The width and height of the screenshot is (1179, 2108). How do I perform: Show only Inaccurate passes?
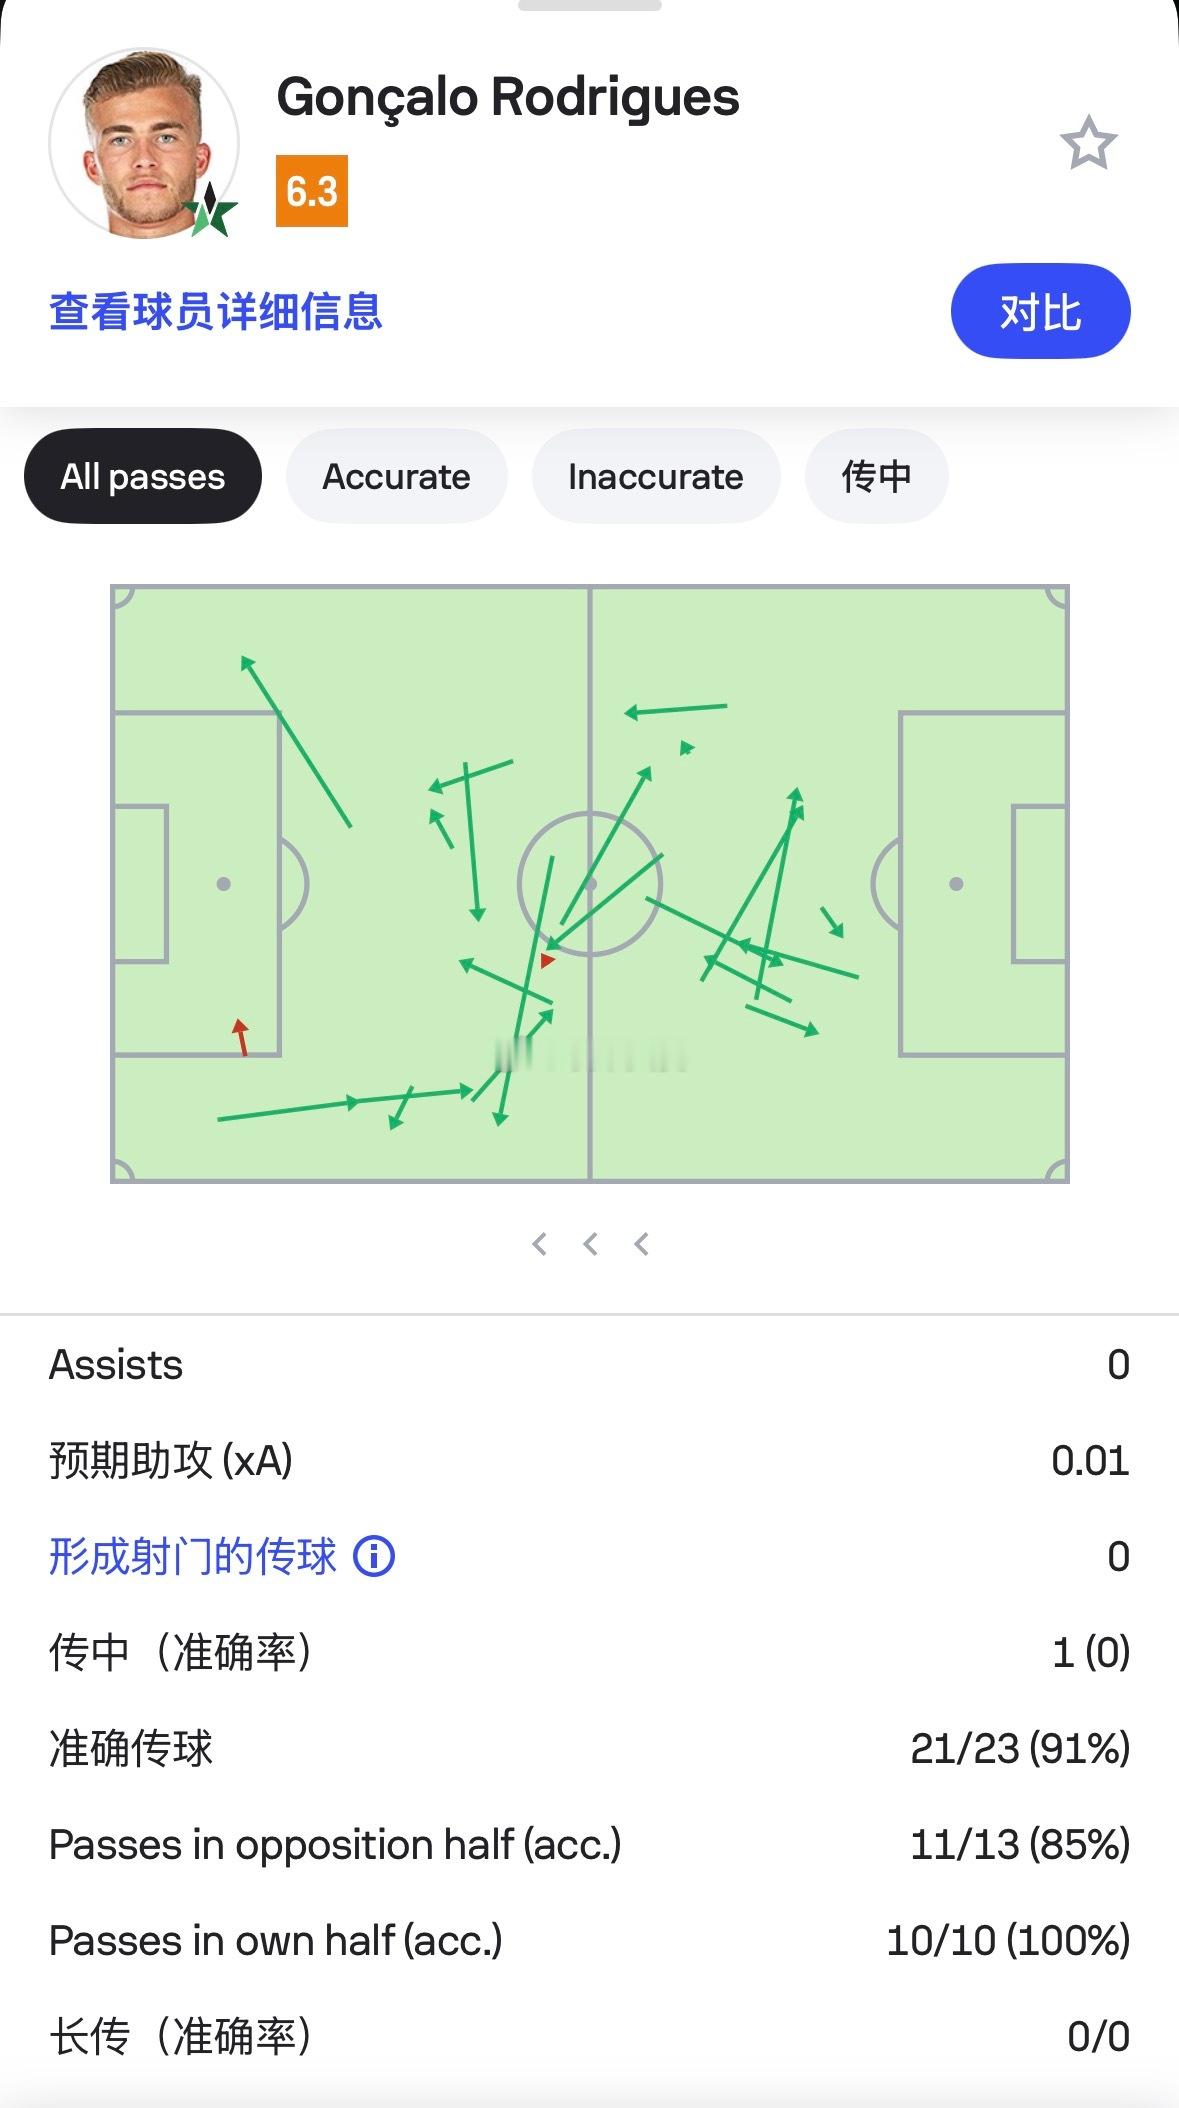pyautogui.click(x=655, y=476)
